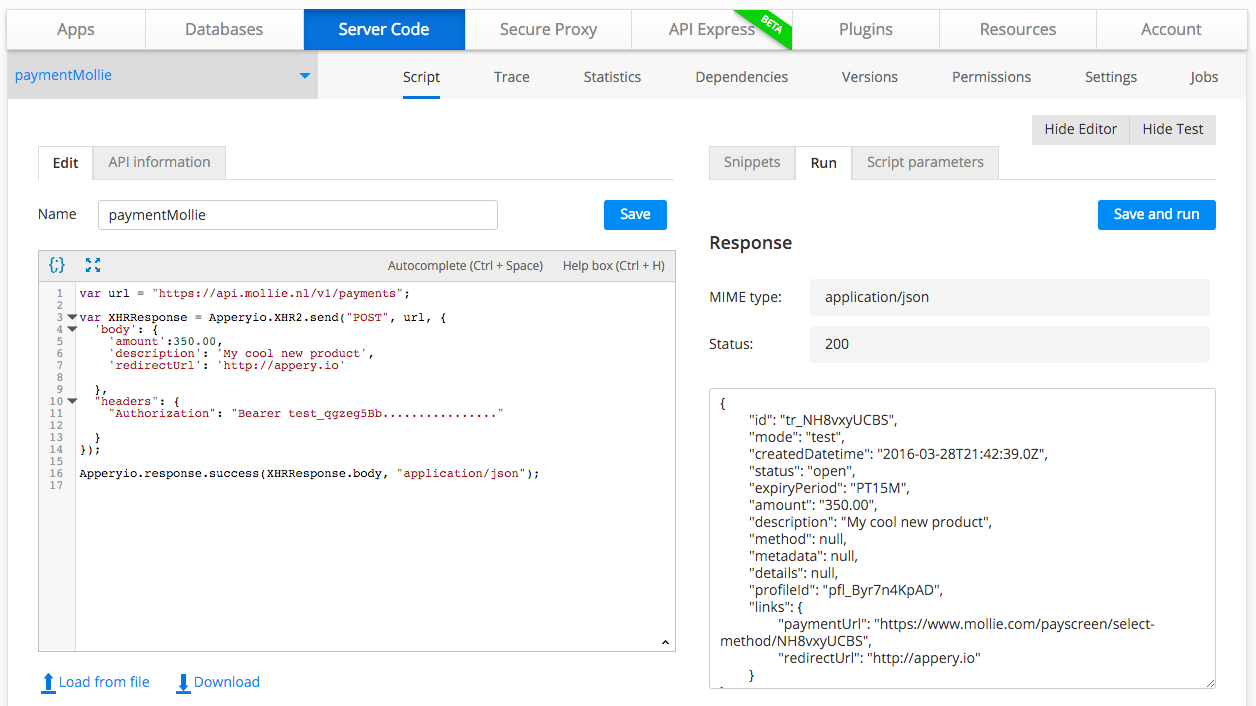Click the Hide Editor button
This screenshot has height=706, width=1256.
point(1080,129)
